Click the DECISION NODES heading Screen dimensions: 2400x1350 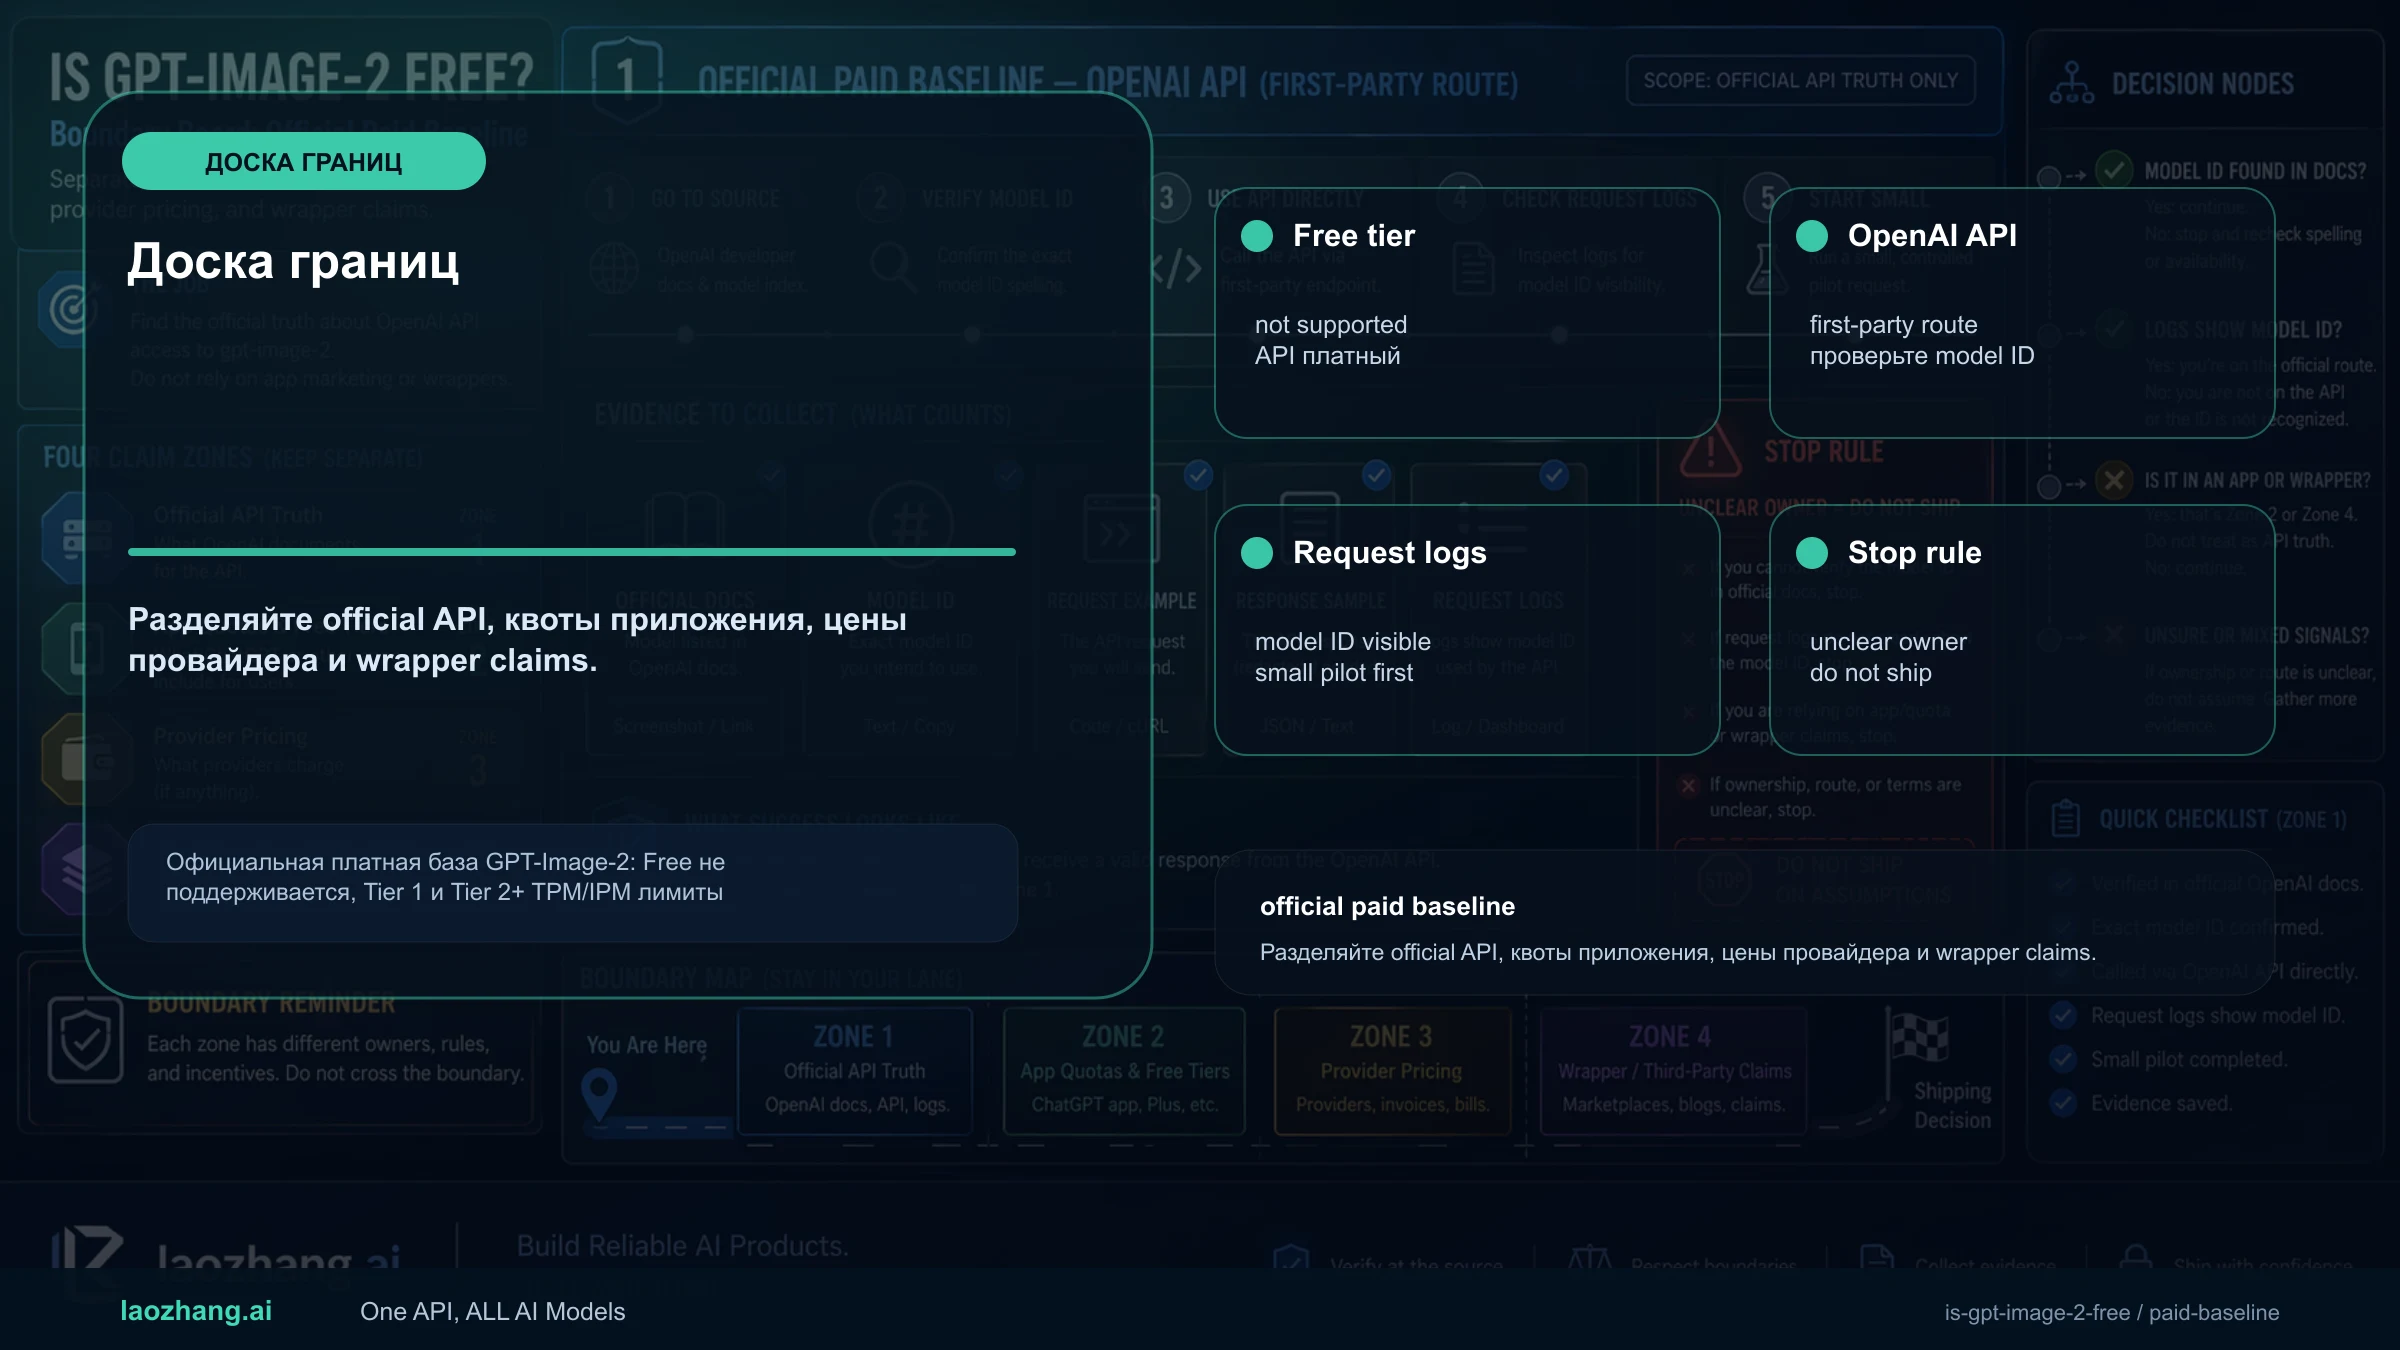(x=2203, y=84)
